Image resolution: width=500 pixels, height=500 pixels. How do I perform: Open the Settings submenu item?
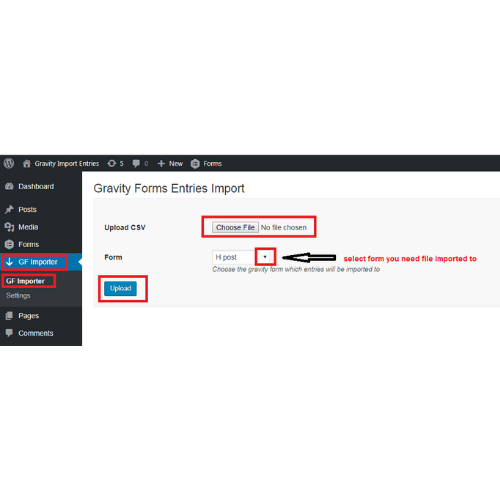18,295
